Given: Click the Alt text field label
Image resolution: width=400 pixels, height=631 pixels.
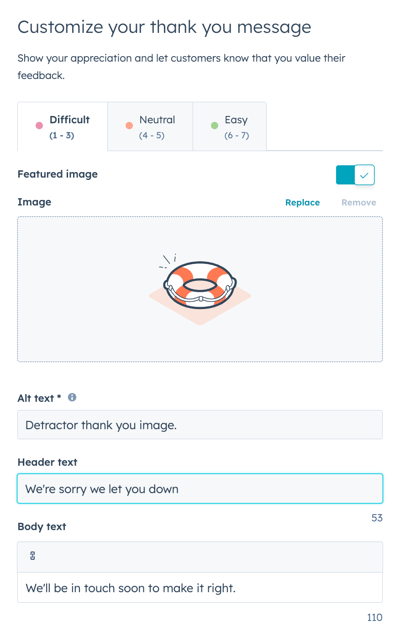Looking at the screenshot, I should [36, 398].
